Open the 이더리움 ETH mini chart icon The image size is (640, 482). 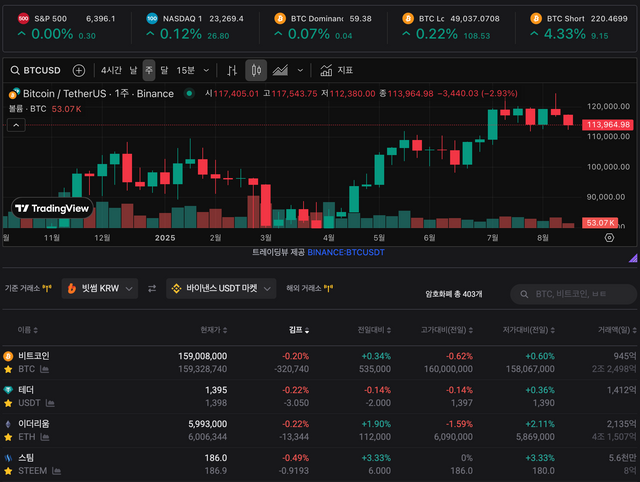click(45, 437)
